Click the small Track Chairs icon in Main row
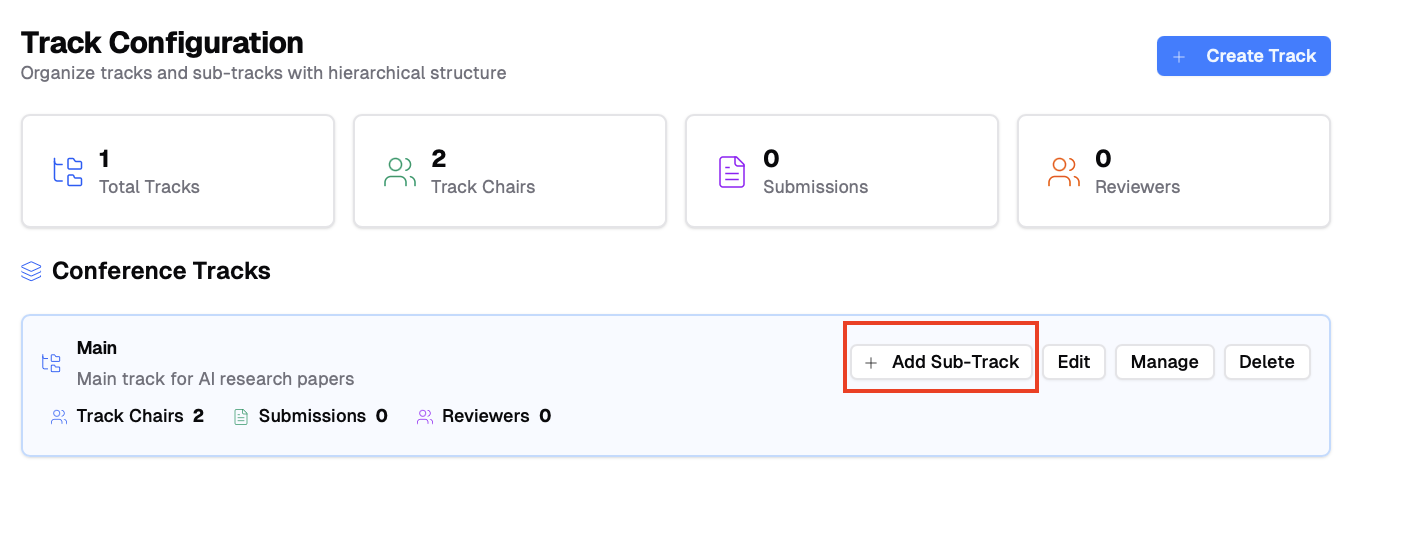Viewport: 1406px width, 534px height. [x=59, y=416]
